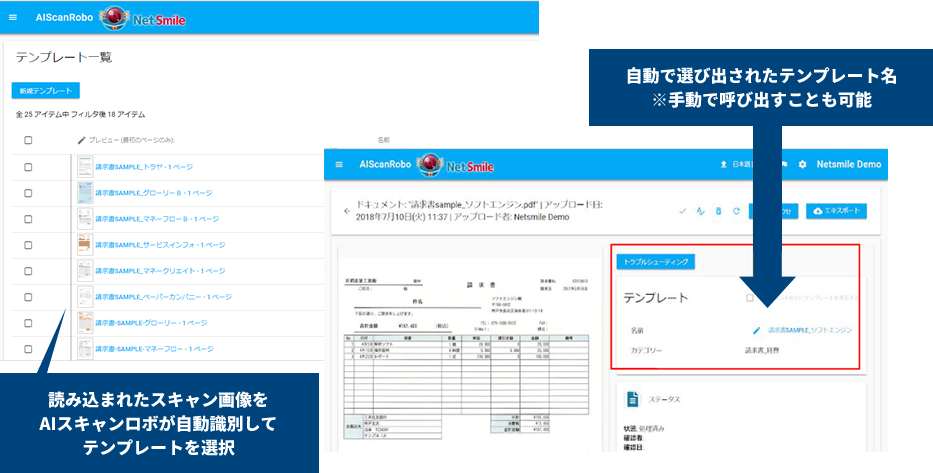The height and width of the screenshot is (473, 933).
Task: Open the hamburger menu in the document detail window
Action: click(x=339, y=164)
